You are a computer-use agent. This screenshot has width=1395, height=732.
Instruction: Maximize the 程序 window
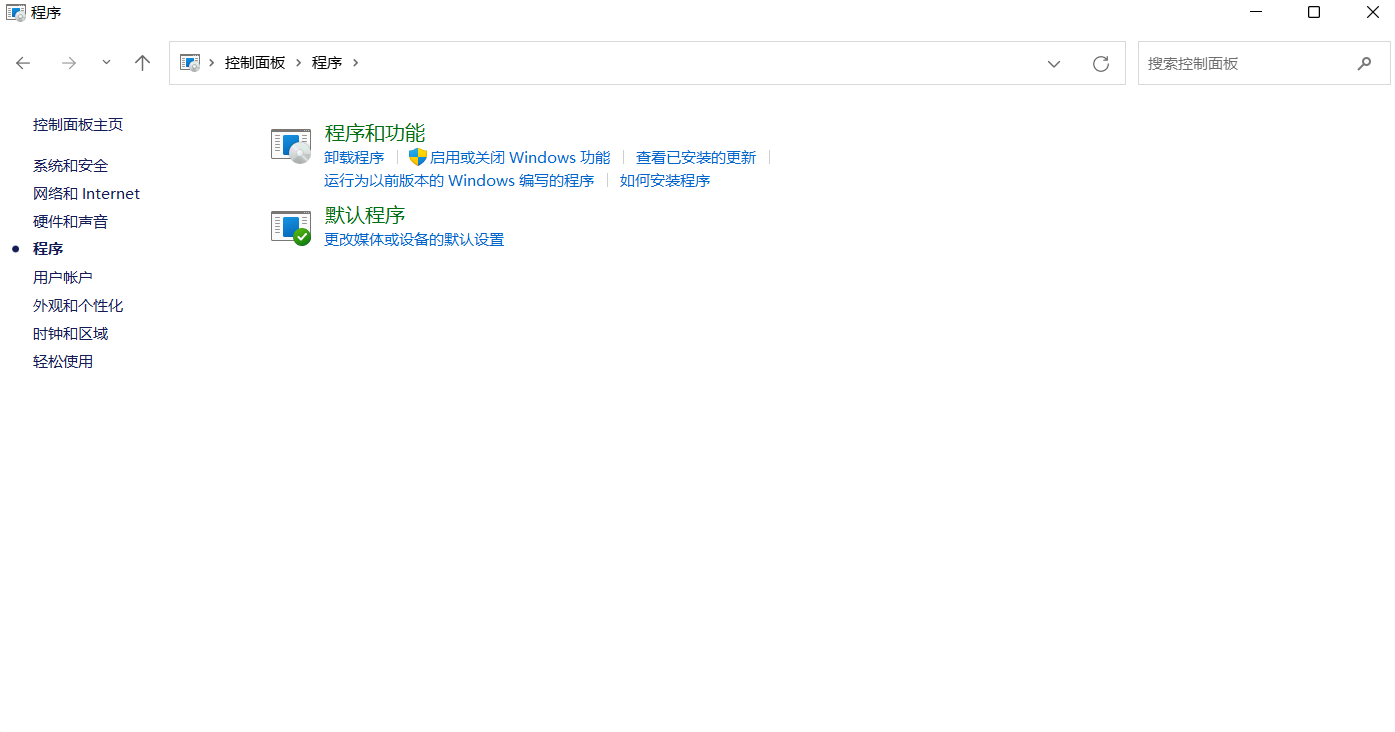pos(1314,12)
